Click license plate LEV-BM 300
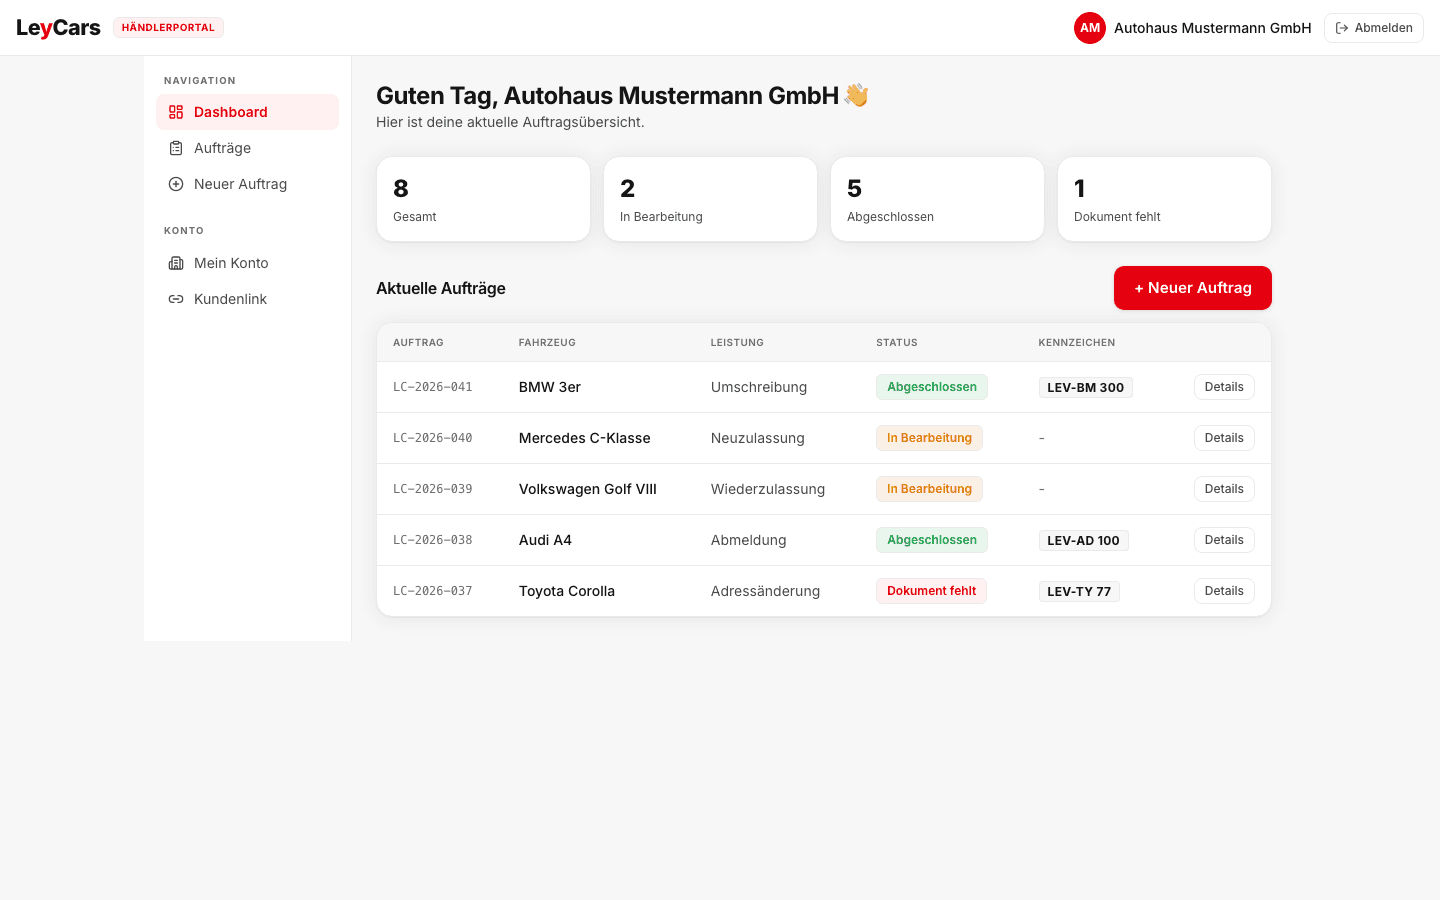 pos(1085,387)
